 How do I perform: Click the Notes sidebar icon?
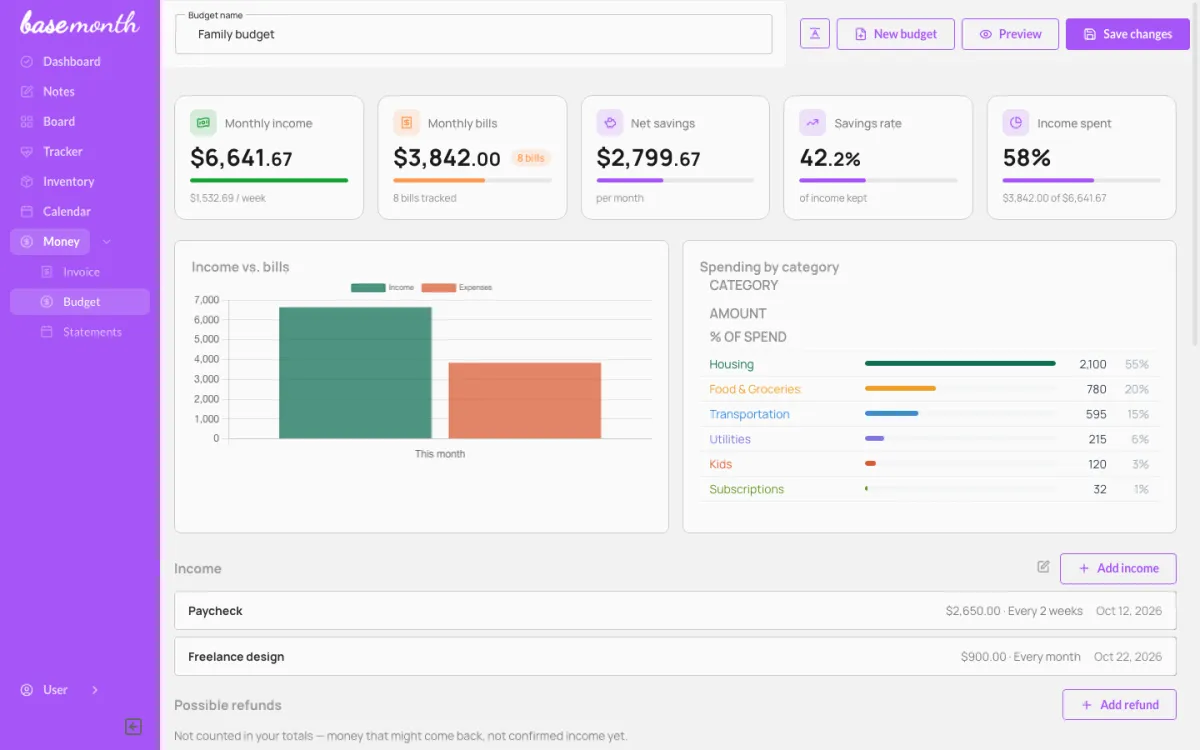click(x=27, y=92)
